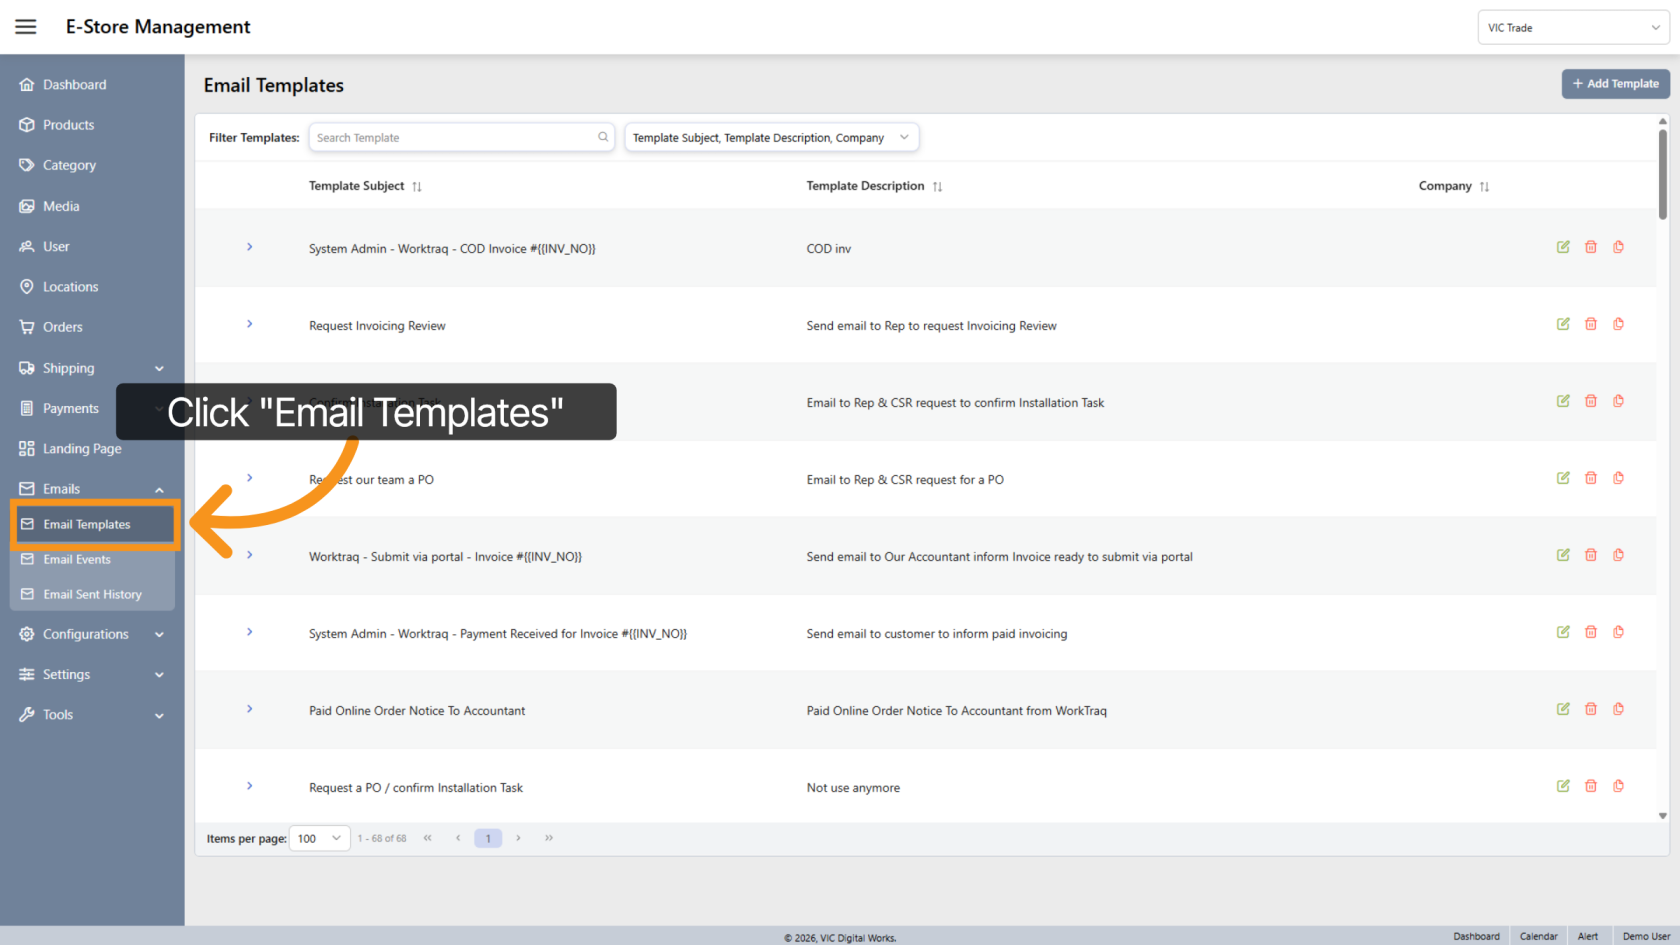This screenshot has width=1680, height=945.
Task: Expand the Request our team a PO row
Action: [x=249, y=478]
